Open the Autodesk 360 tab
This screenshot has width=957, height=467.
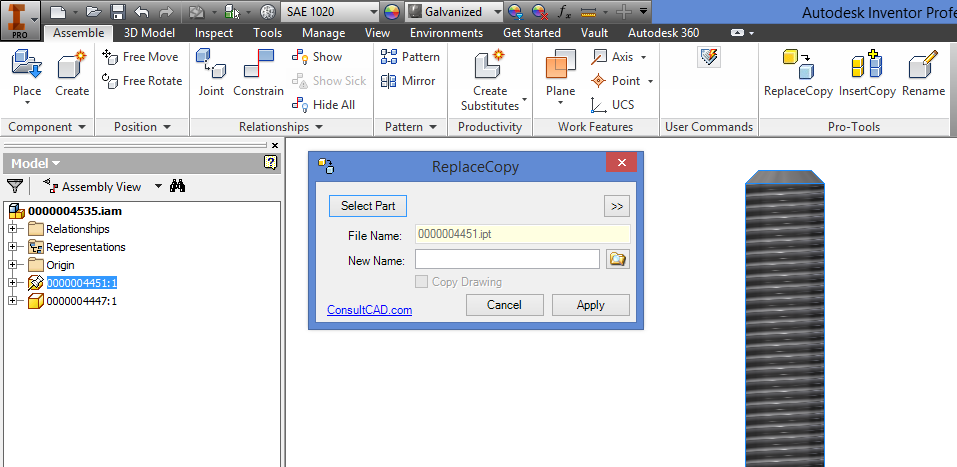coord(663,33)
